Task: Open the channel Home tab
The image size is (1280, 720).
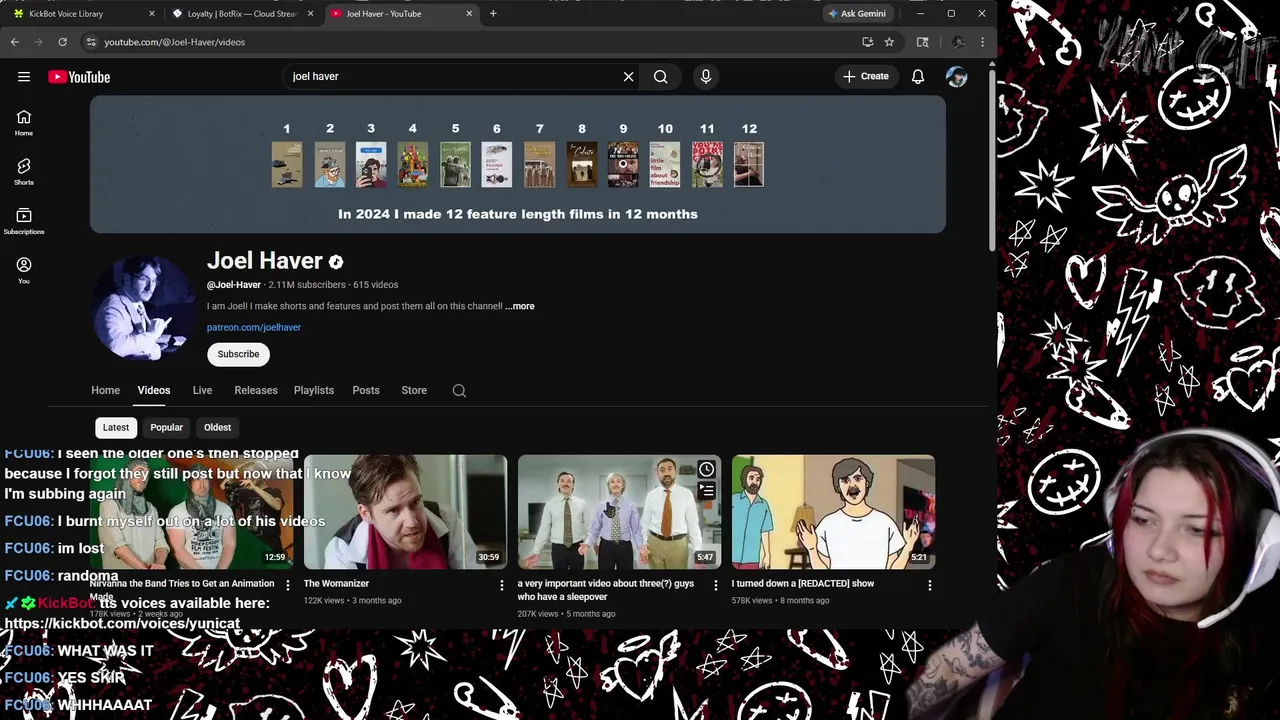Action: click(x=105, y=390)
